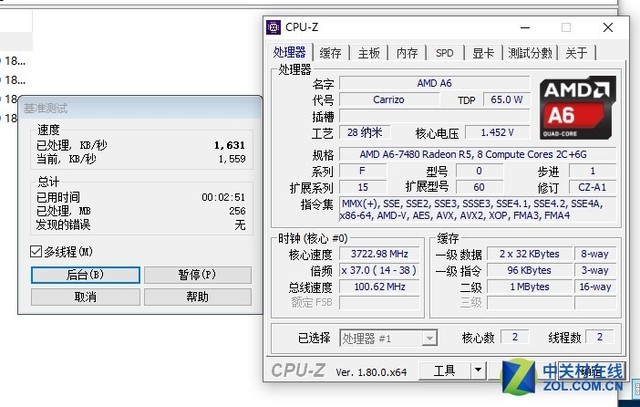Click the 3-way L1 instruction associativity value

pyautogui.click(x=595, y=270)
